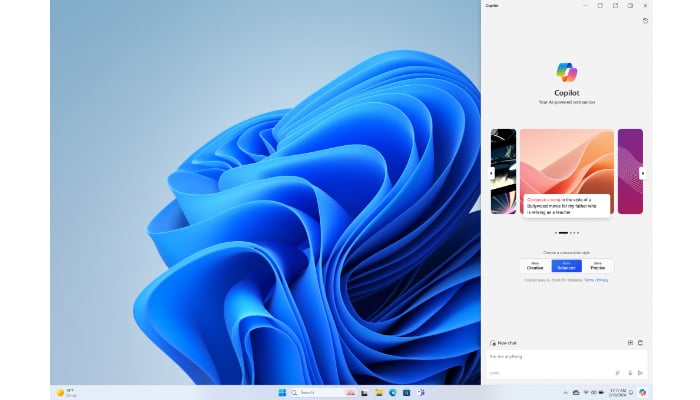700x400 pixels.
Task: Toggle Copilot from the taskbar corner
Action: (x=643, y=392)
